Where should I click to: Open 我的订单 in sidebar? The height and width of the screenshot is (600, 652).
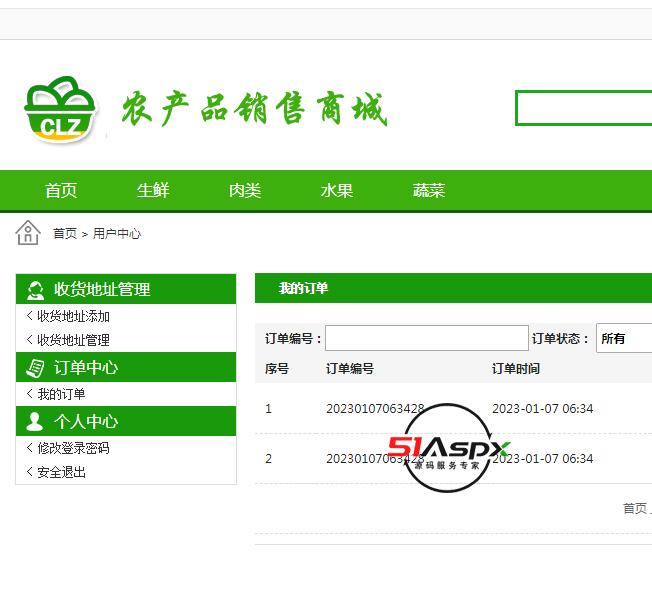pos(61,394)
